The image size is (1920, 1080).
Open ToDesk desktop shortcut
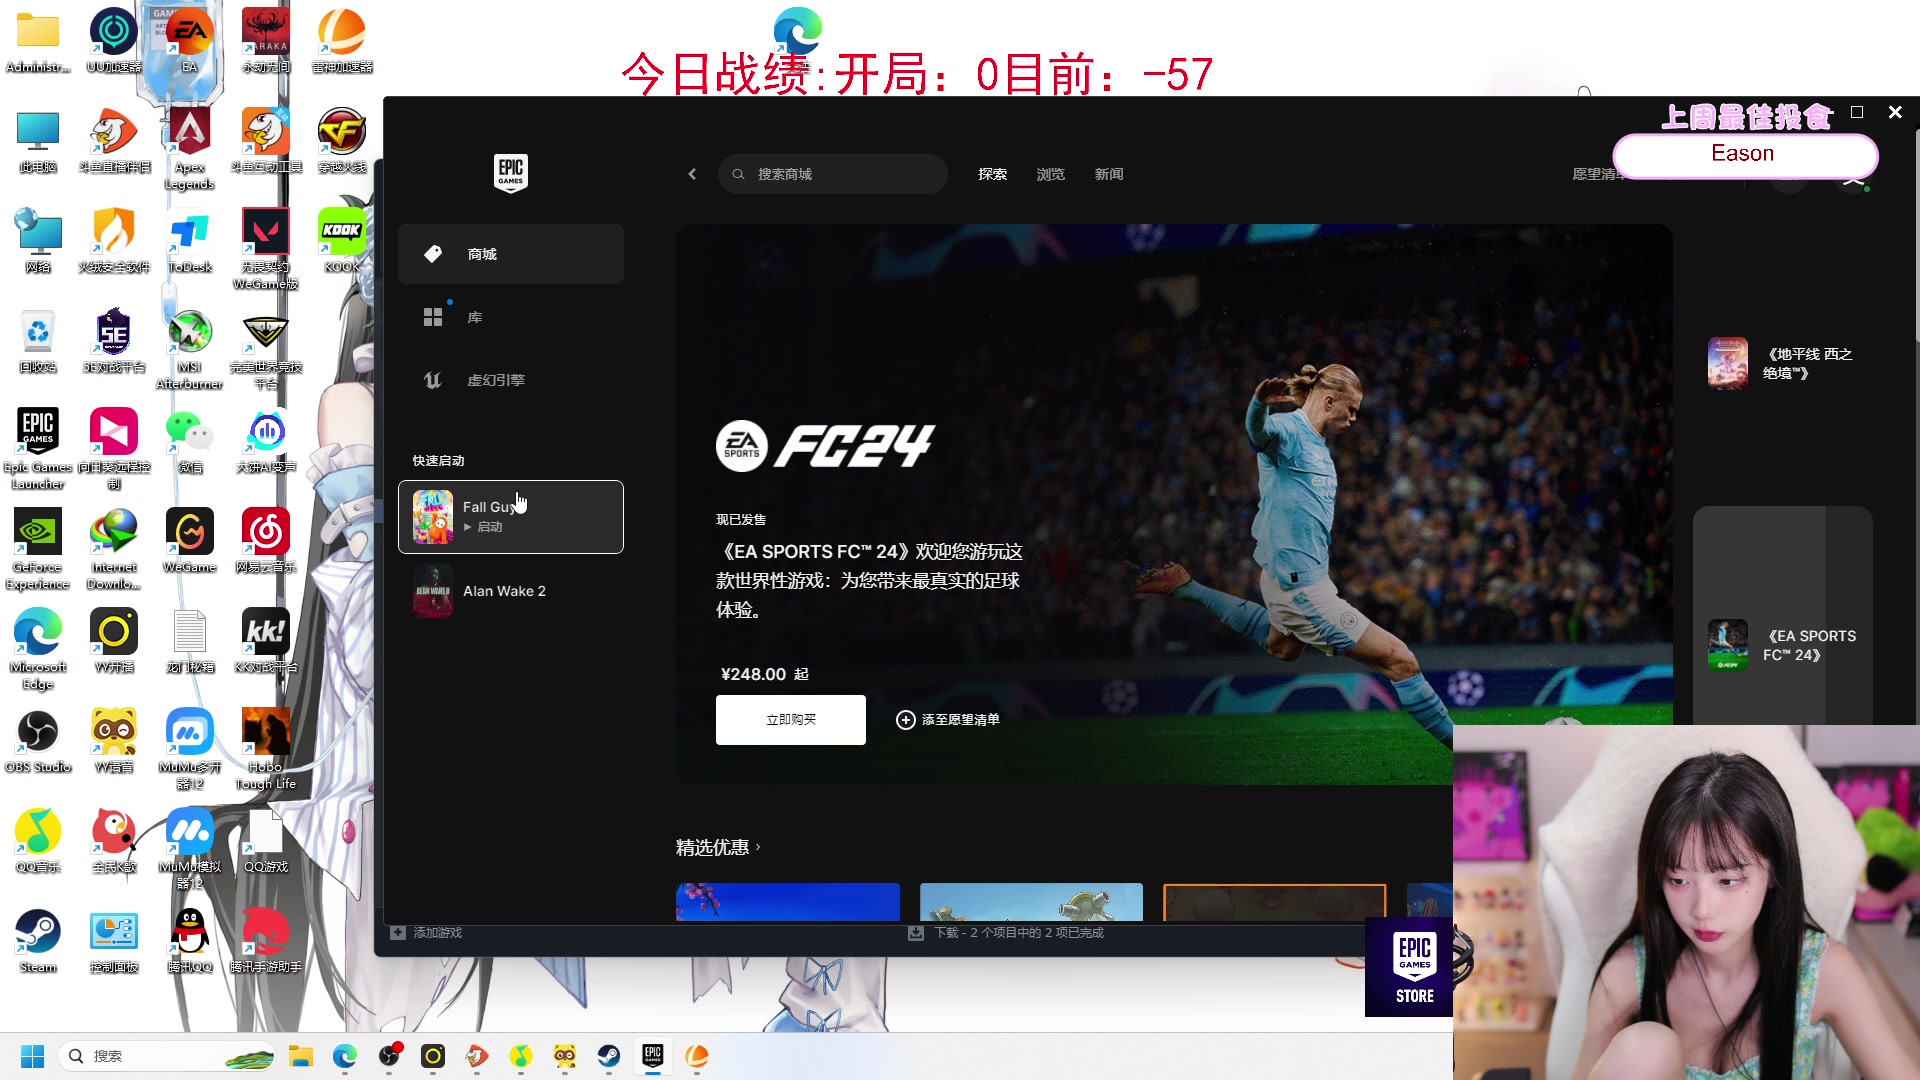click(x=189, y=242)
